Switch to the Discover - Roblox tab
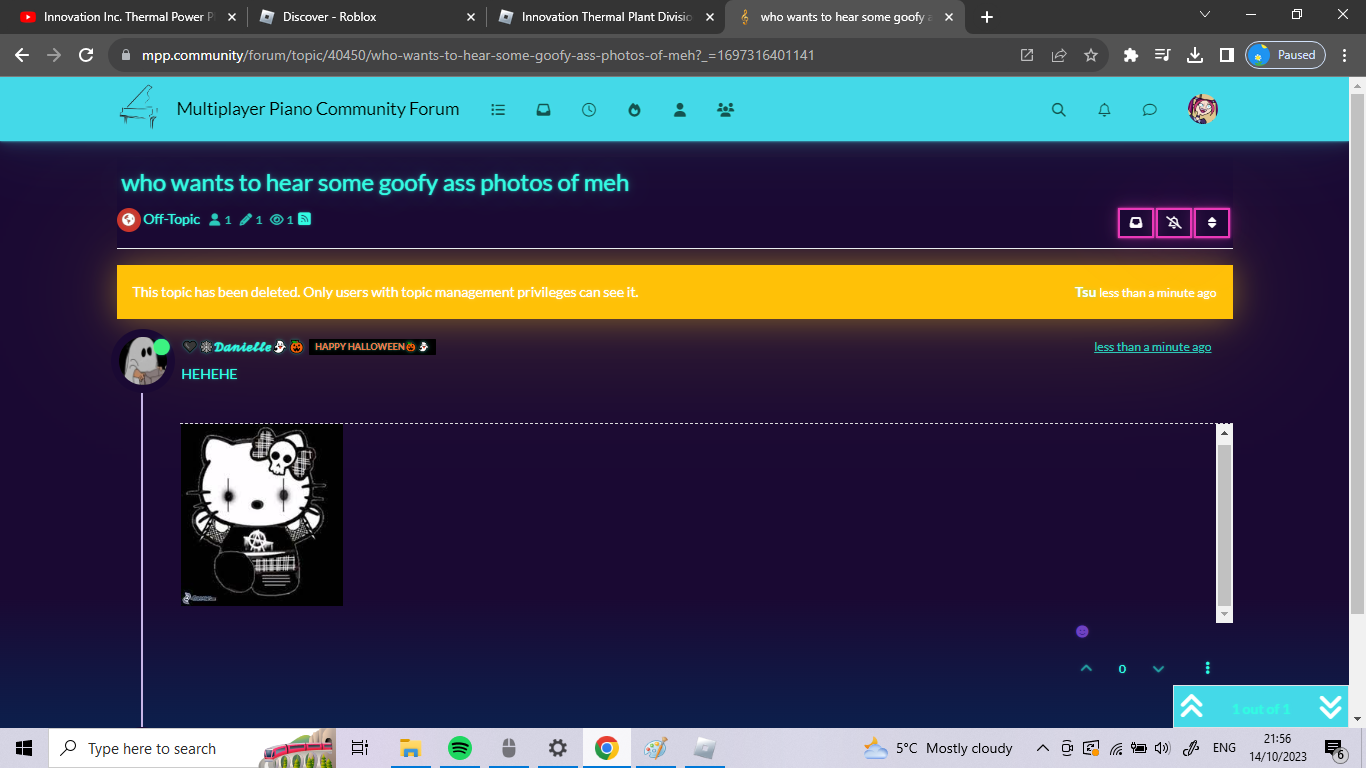Image resolution: width=1366 pixels, height=768 pixels. pyautogui.click(x=365, y=17)
